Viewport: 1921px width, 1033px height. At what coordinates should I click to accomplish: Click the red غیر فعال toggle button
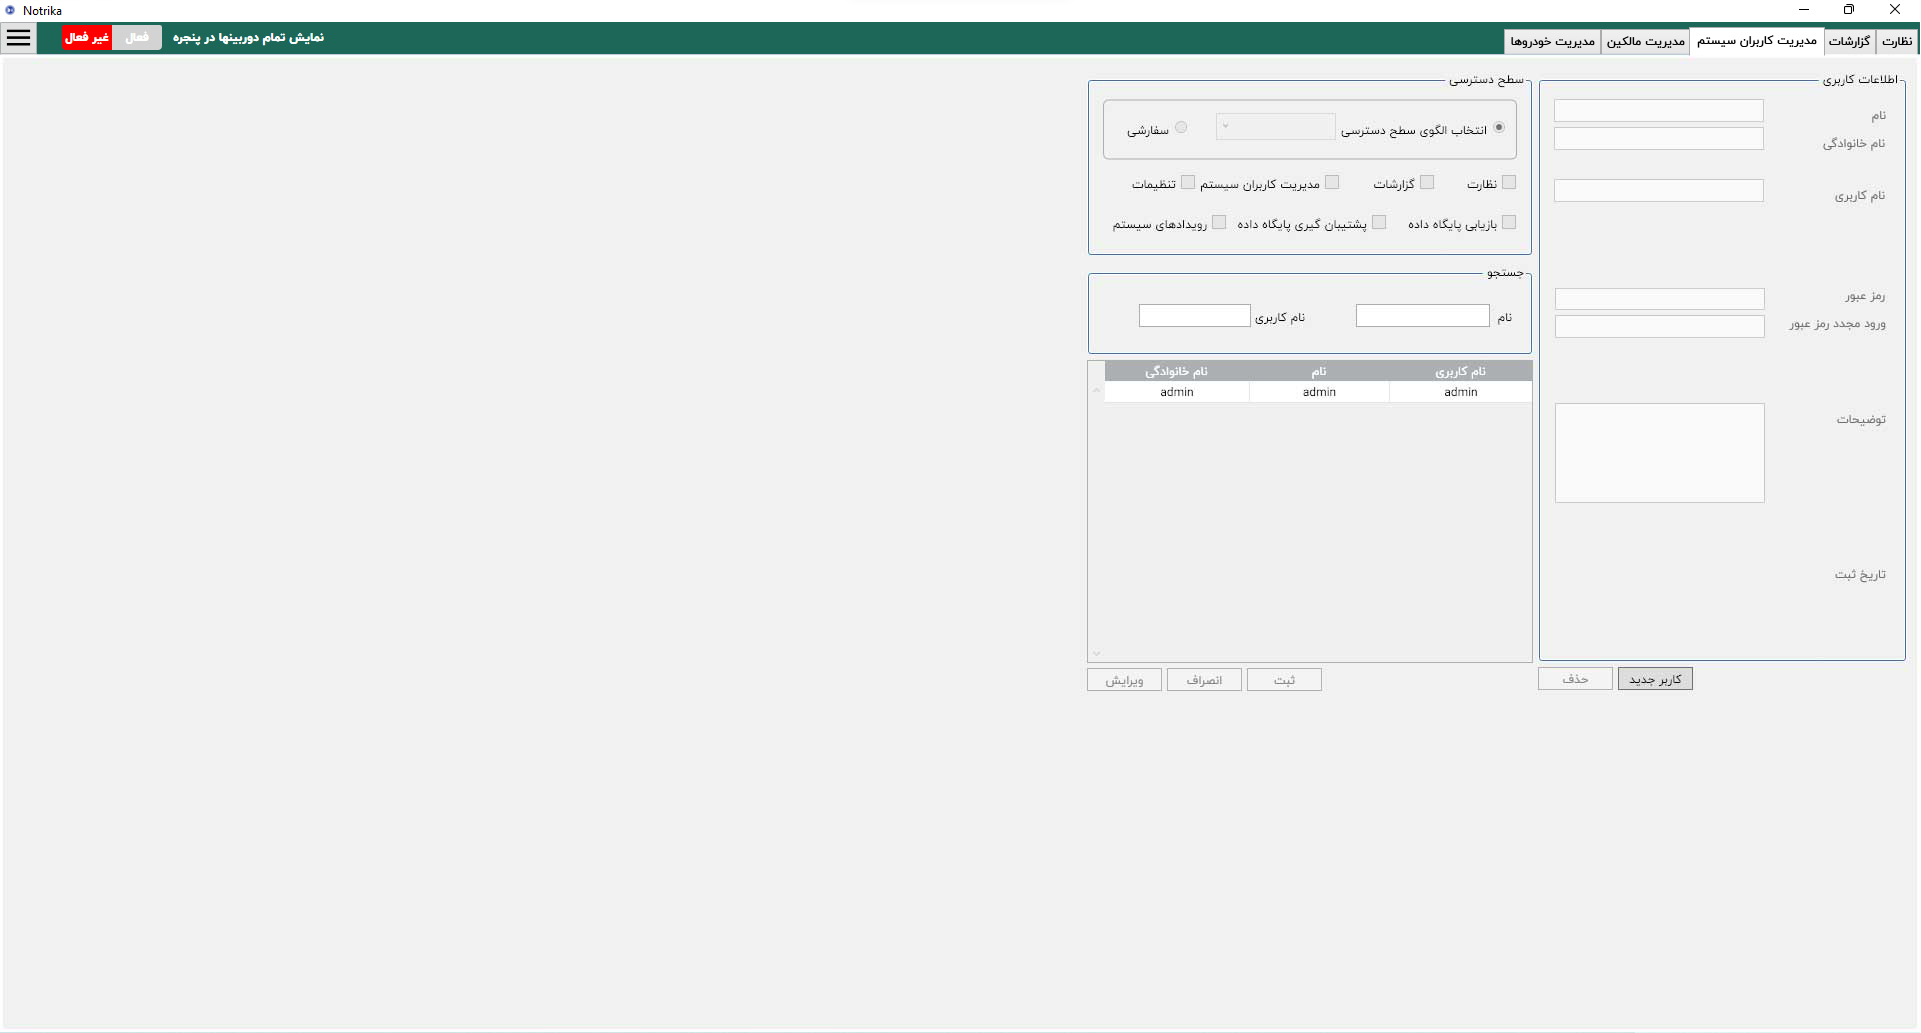click(87, 38)
